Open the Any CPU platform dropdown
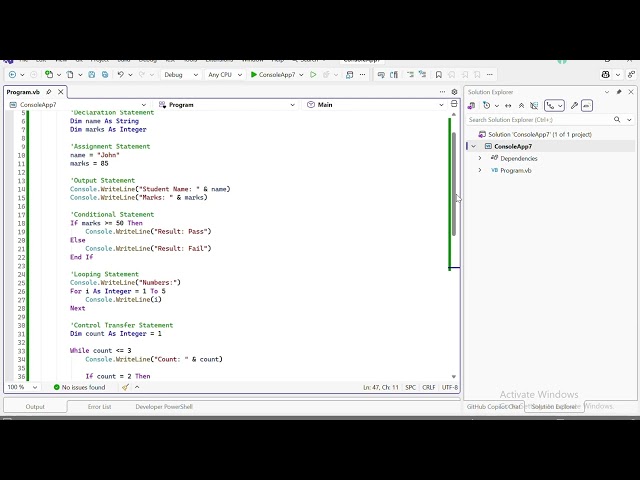The image size is (640, 480). click(225, 75)
